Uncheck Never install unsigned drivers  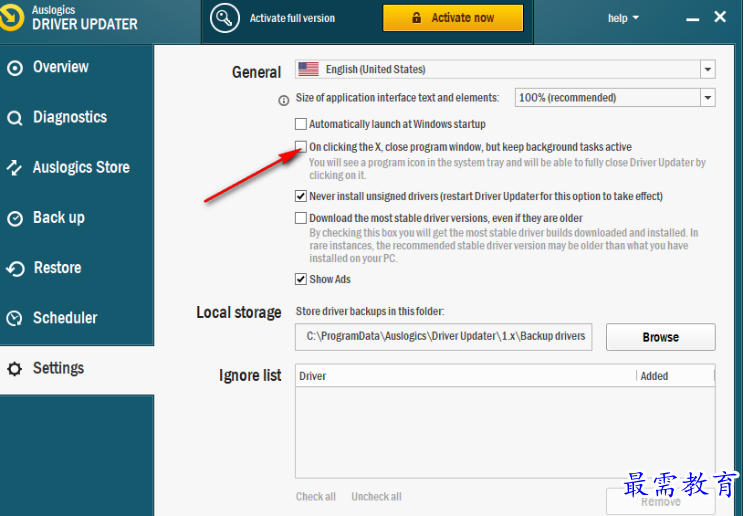point(301,196)
